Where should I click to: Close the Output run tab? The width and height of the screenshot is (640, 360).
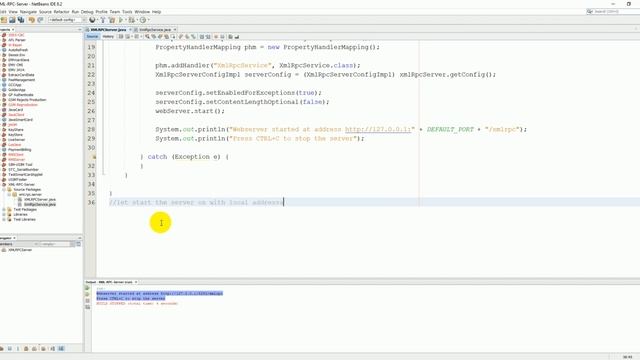pyautogui.click(x=136, y=282)
